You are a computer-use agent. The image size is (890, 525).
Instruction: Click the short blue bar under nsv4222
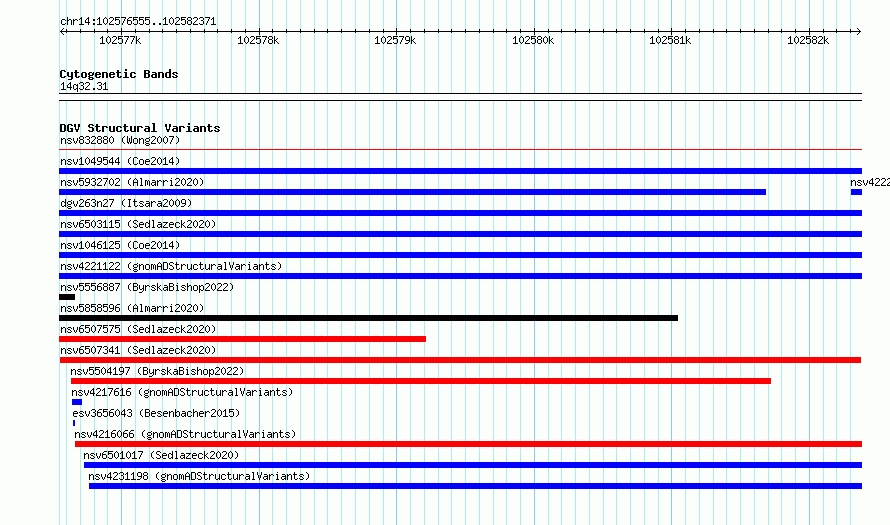[x=857, y=192]
